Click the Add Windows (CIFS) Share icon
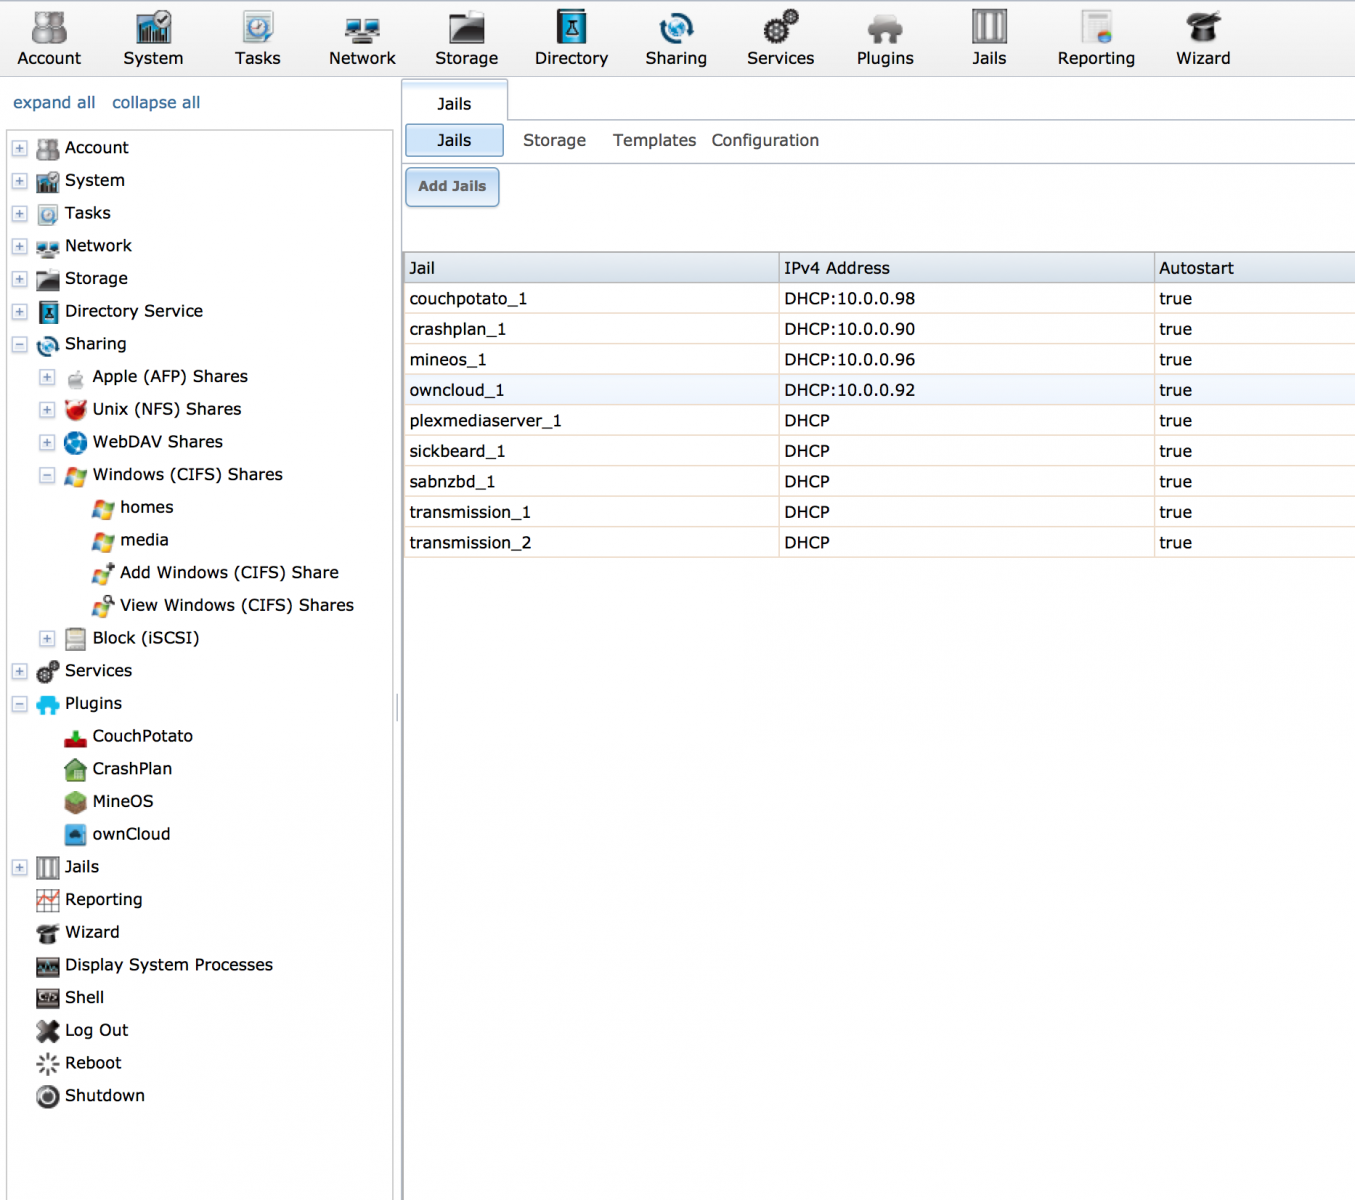Viewport: 1355px width, 1200px height. [103, 573]
